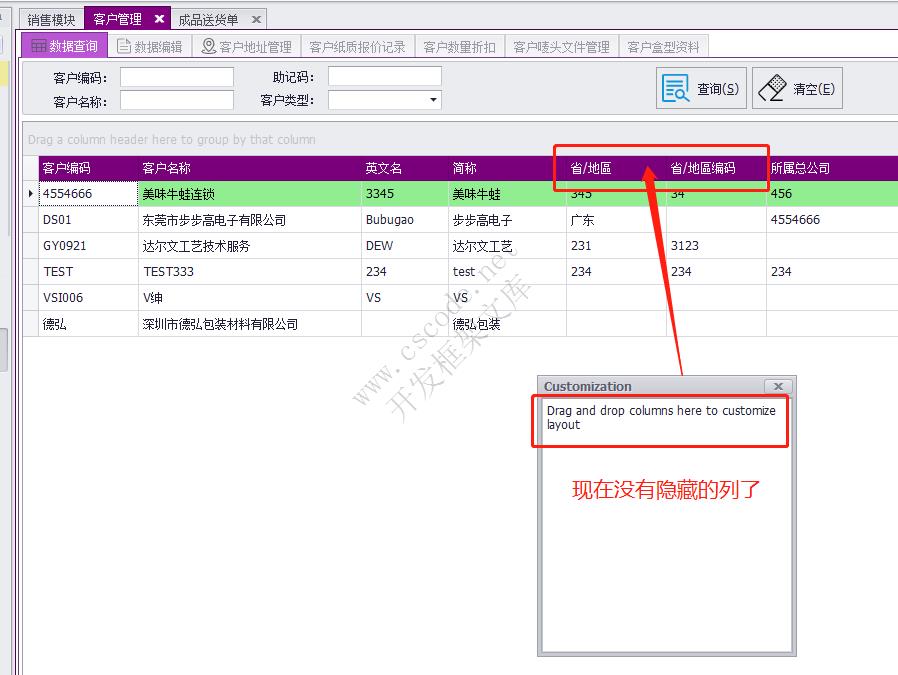The image size is (898, 675).
Task: Click inside the 客户编码 input field
Action: tap(176, 74)
